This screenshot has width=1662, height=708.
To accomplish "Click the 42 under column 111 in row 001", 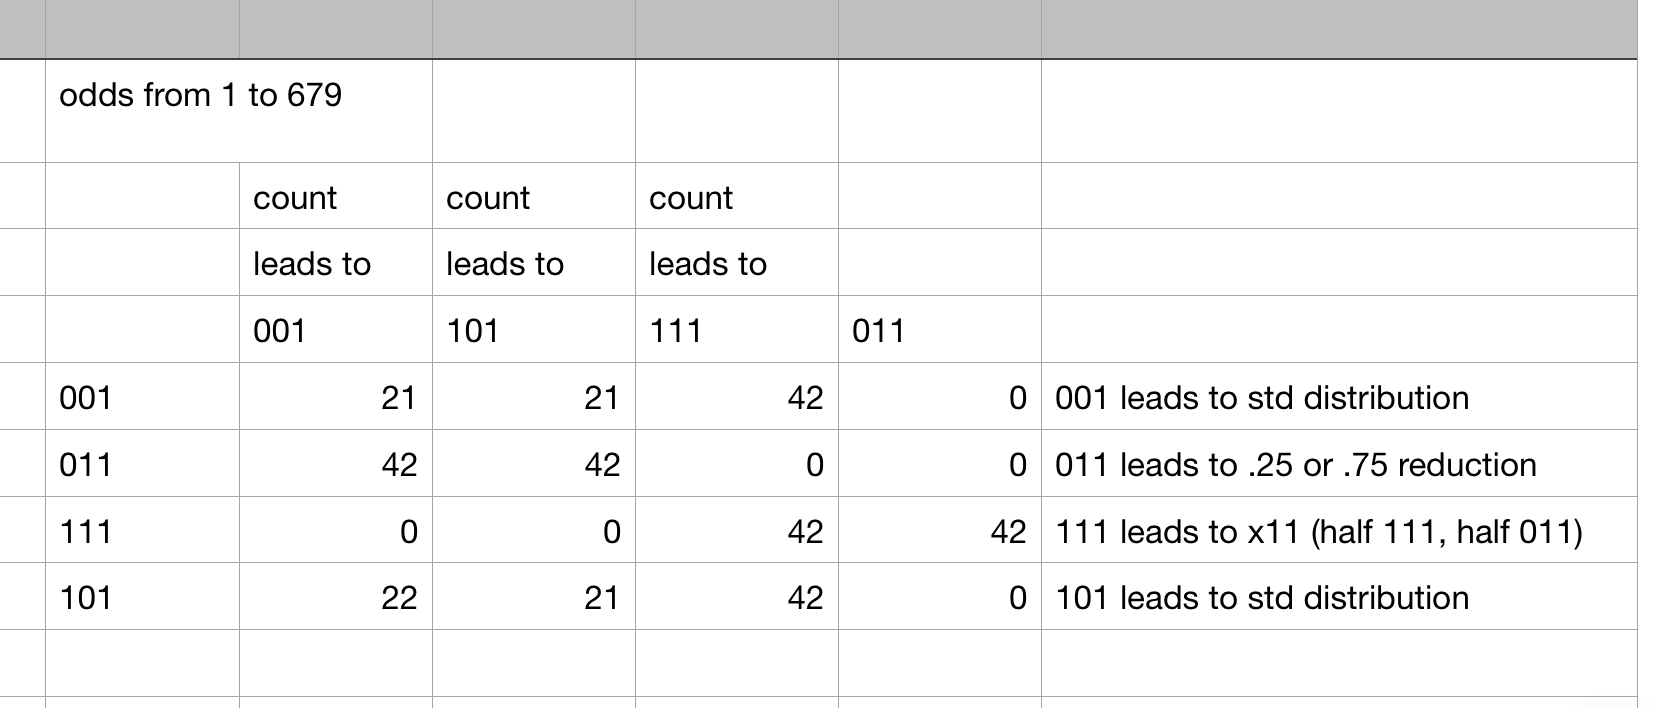I will (x=804, y=398).
